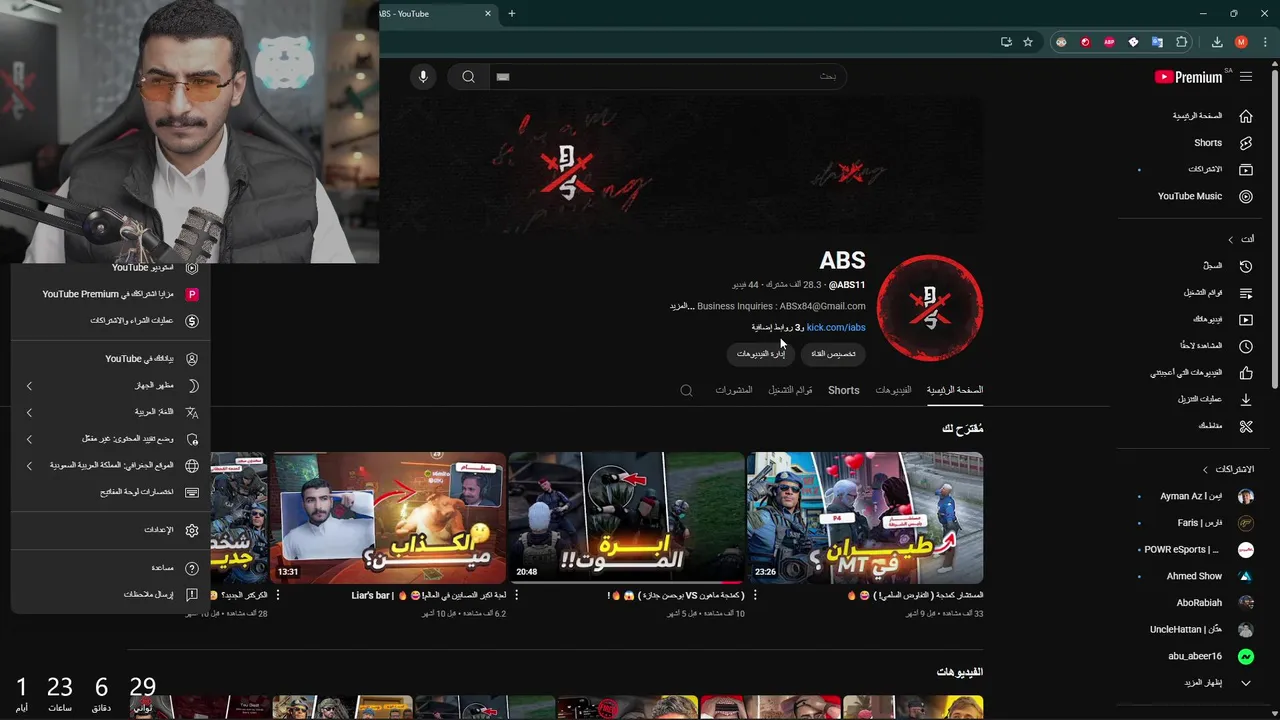Open the browser downloads icon

[1217, 42]
